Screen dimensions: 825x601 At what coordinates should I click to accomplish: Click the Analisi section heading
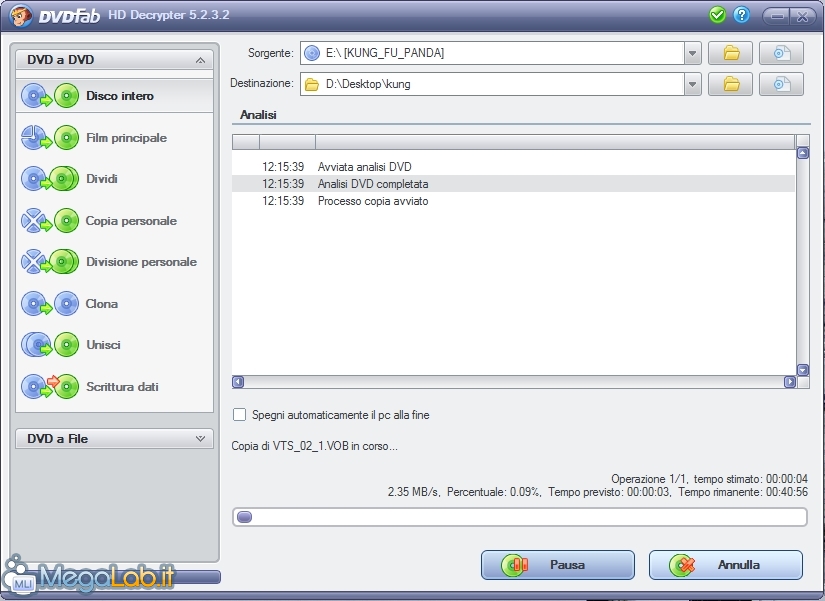point(258,115)
